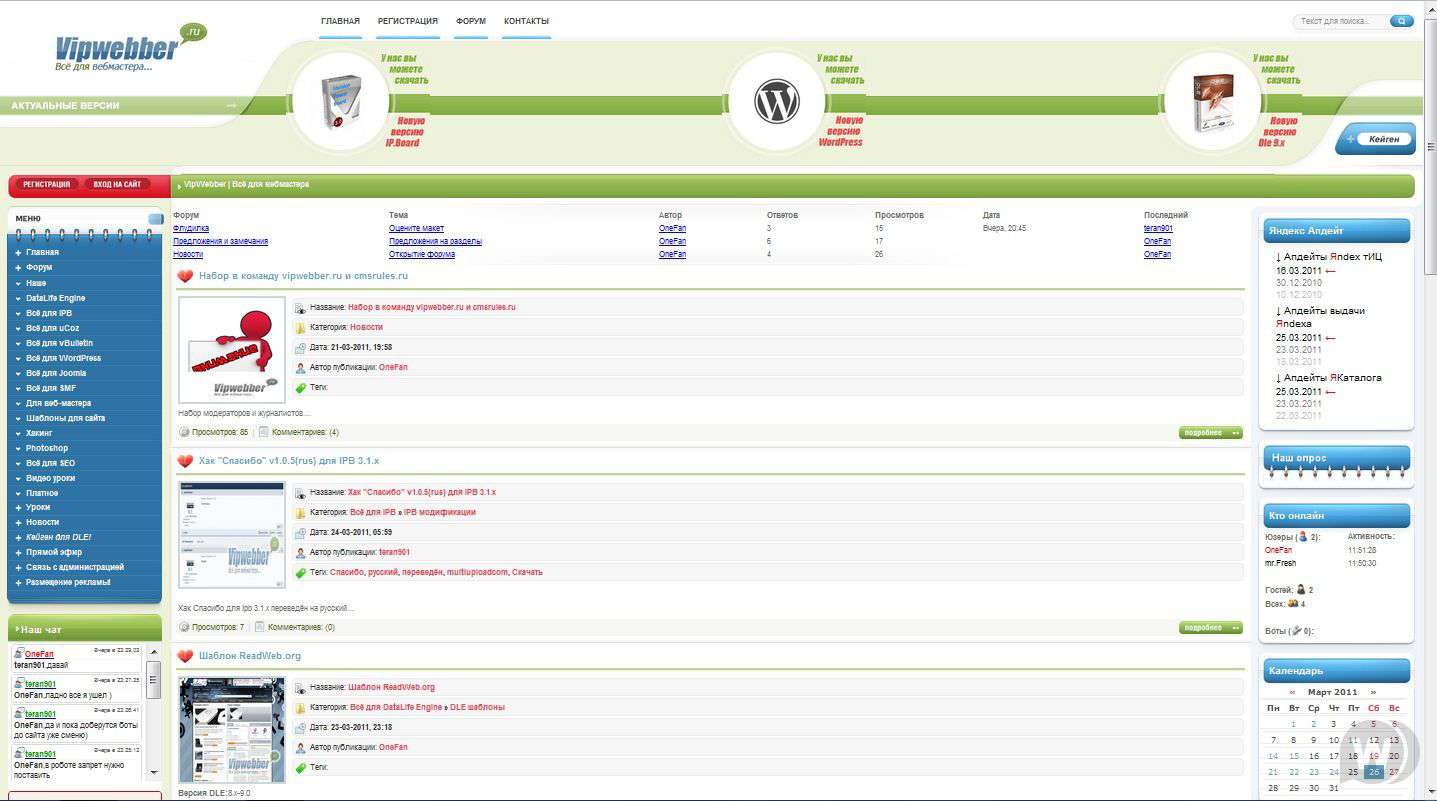Select Photoshop in sidebar menu
Screen dimensions: 1437x801
point(47,448)
